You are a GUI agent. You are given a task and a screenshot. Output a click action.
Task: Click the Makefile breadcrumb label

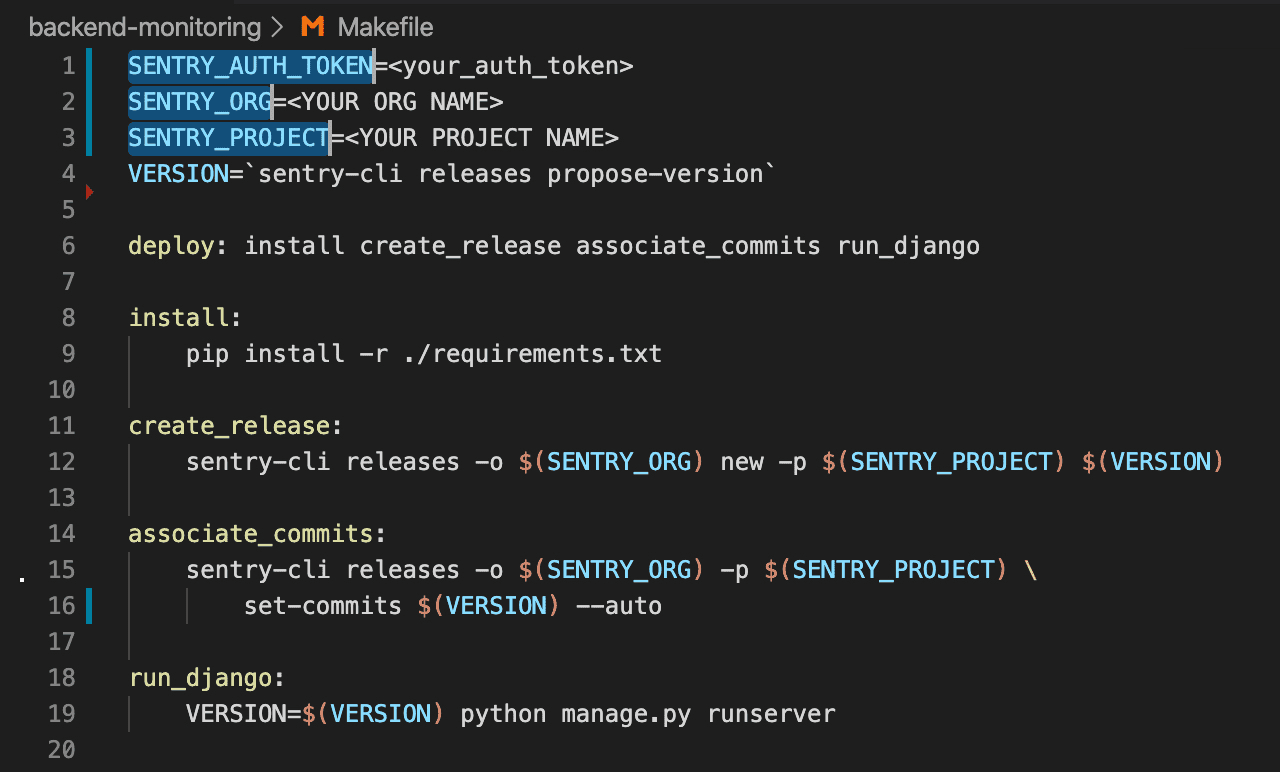[x=386, y=27]
